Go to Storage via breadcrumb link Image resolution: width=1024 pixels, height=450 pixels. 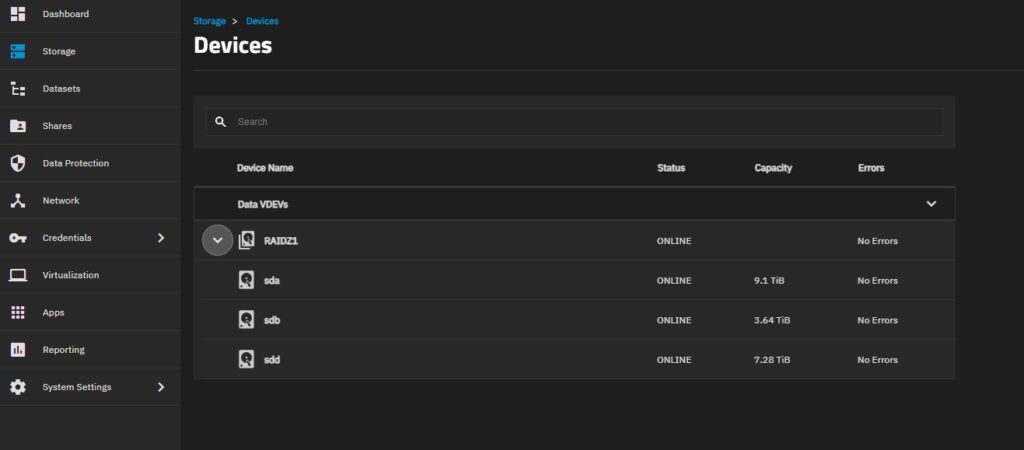pos(210,21)
